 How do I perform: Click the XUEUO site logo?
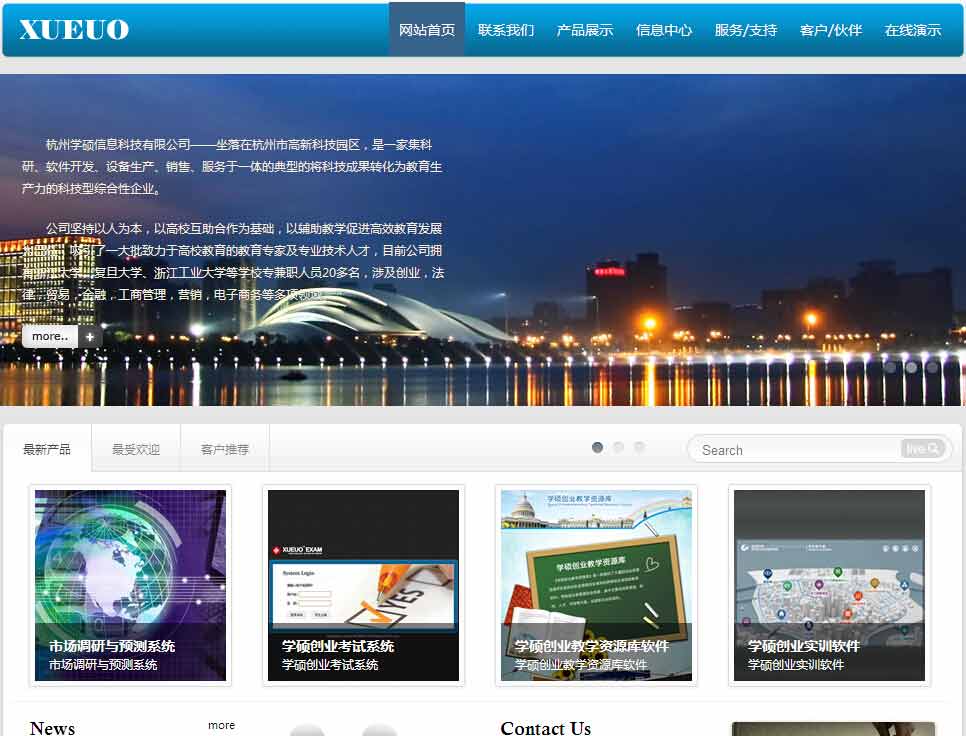click(74, 30)
